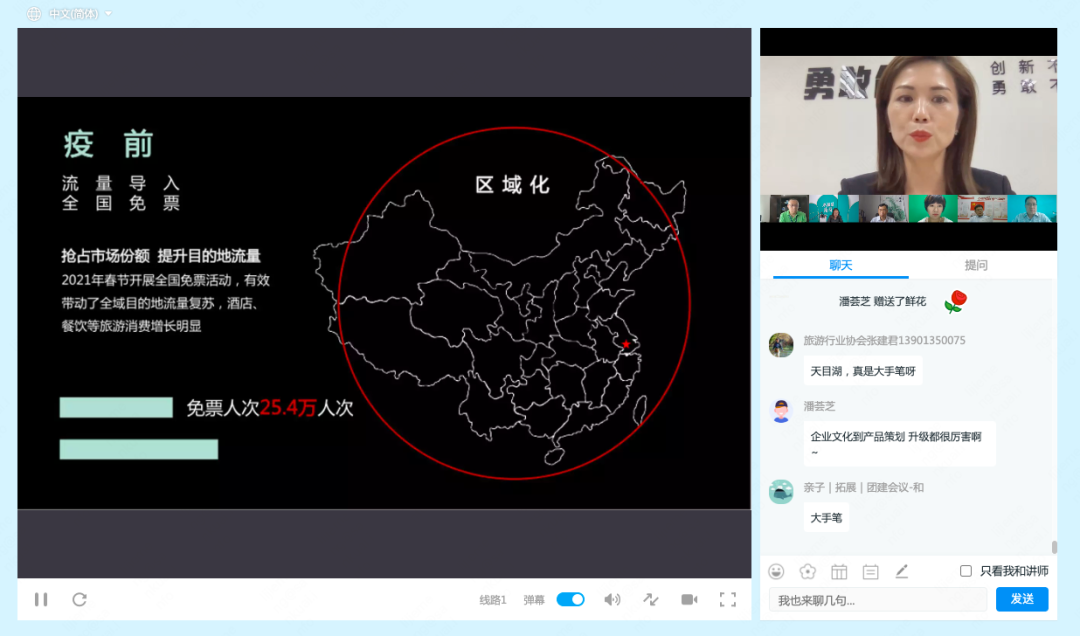Click the 发送 send button

pyautogui.click(x=1022, y=599)
